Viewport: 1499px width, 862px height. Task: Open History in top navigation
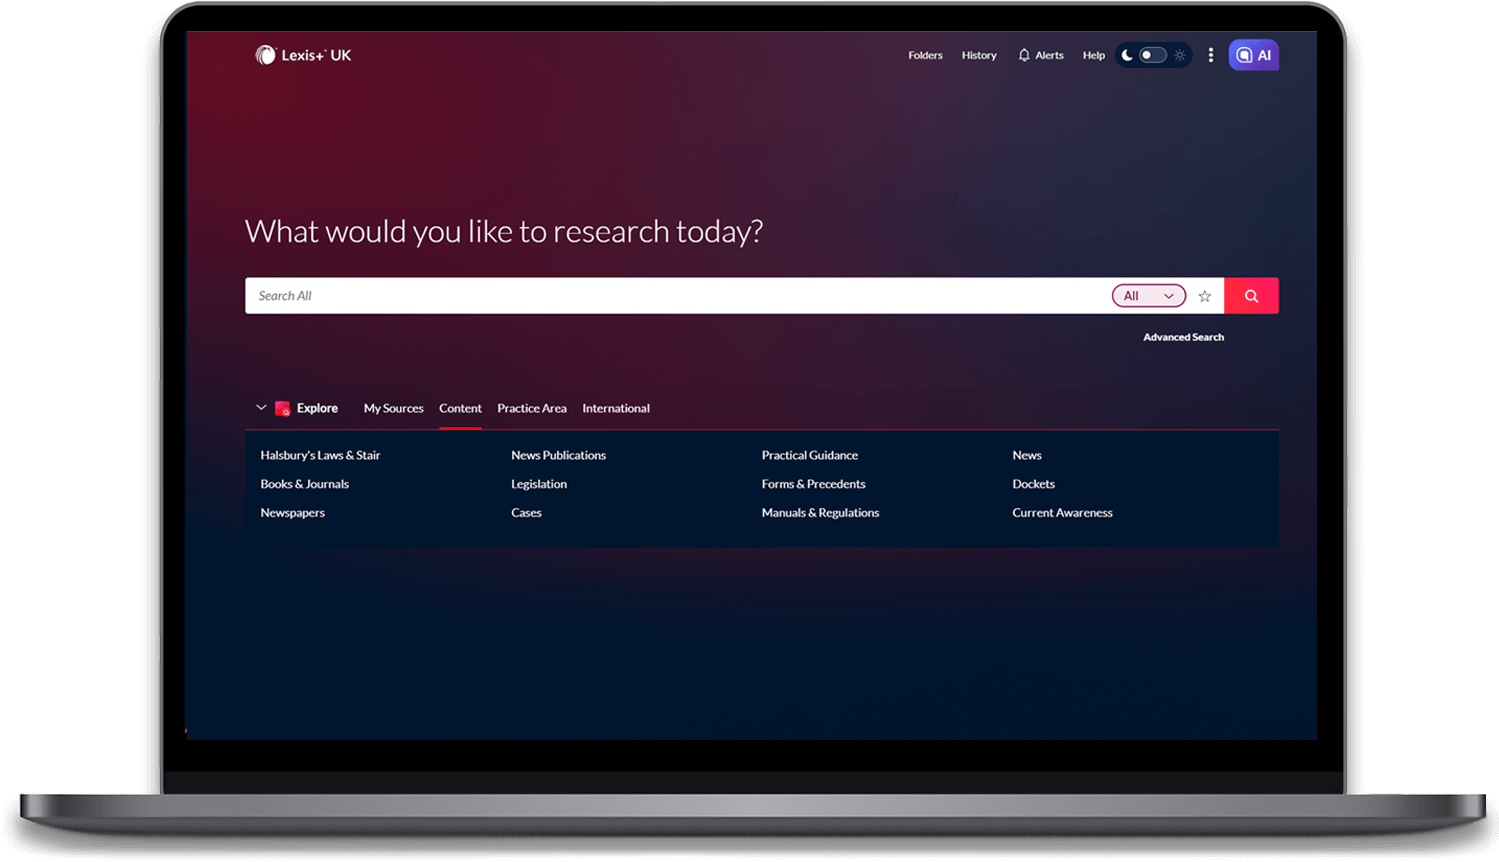(978, 55)
